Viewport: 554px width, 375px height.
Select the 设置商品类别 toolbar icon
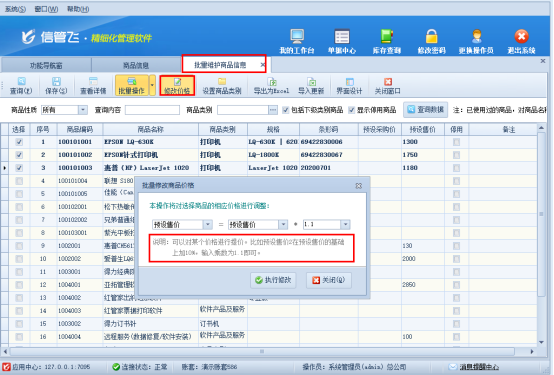[222, 86]
